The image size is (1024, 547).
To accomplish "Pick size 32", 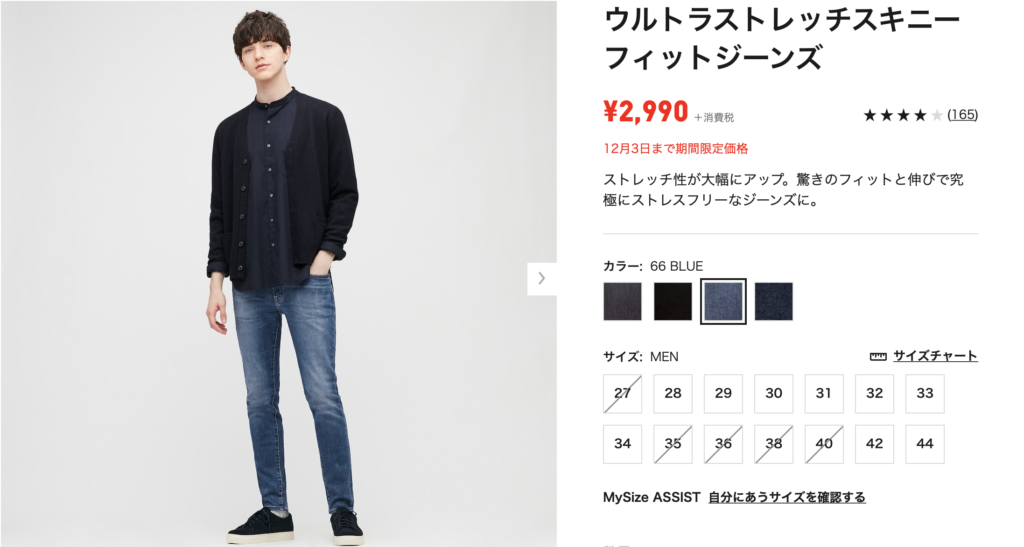I will 874,394.
